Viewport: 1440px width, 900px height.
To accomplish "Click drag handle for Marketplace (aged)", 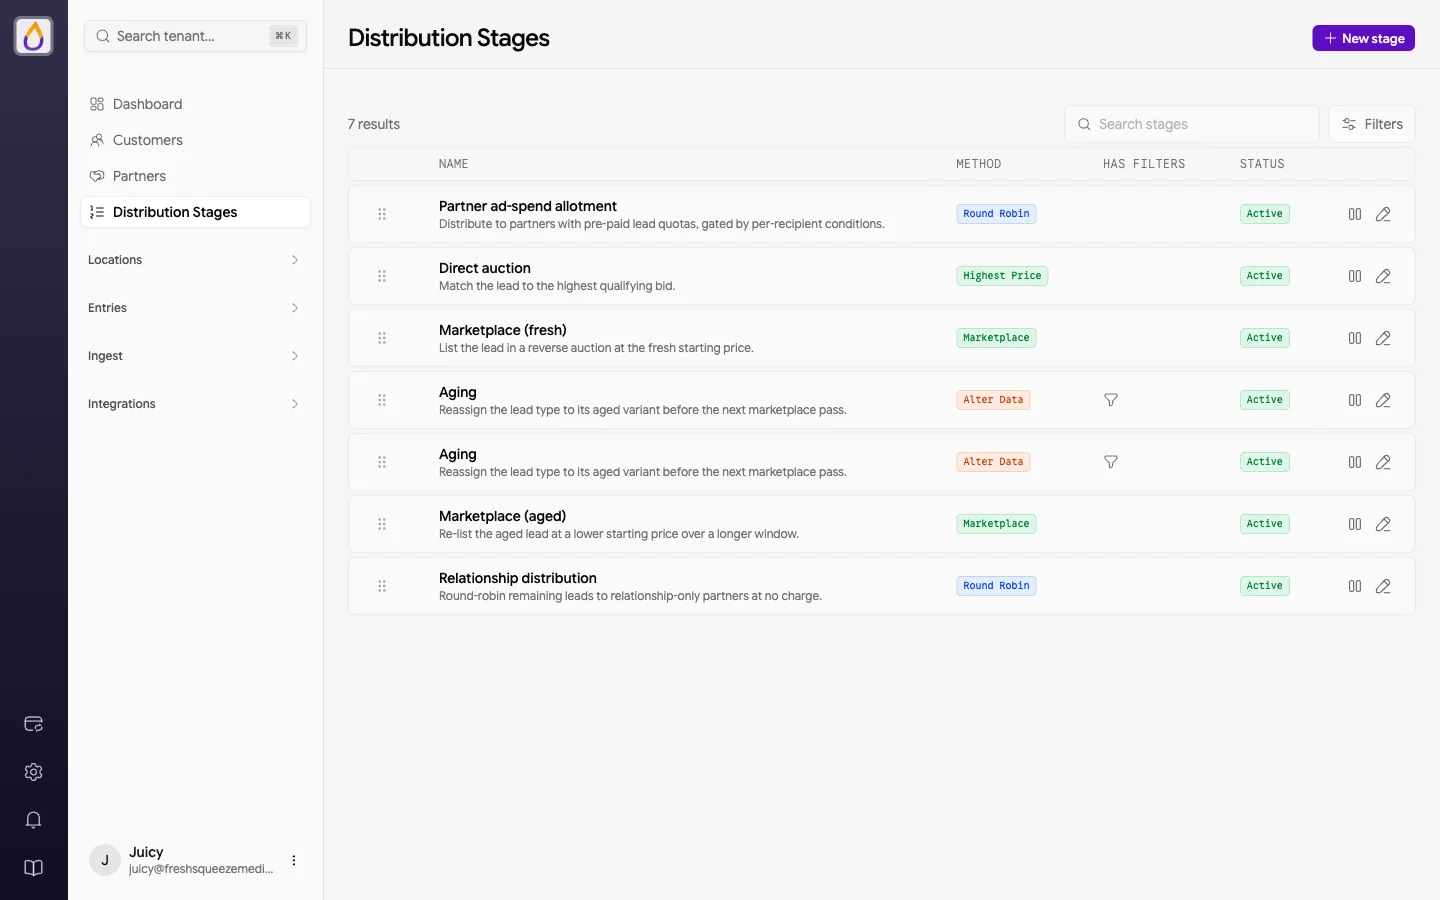I will (x=382, y=524).
